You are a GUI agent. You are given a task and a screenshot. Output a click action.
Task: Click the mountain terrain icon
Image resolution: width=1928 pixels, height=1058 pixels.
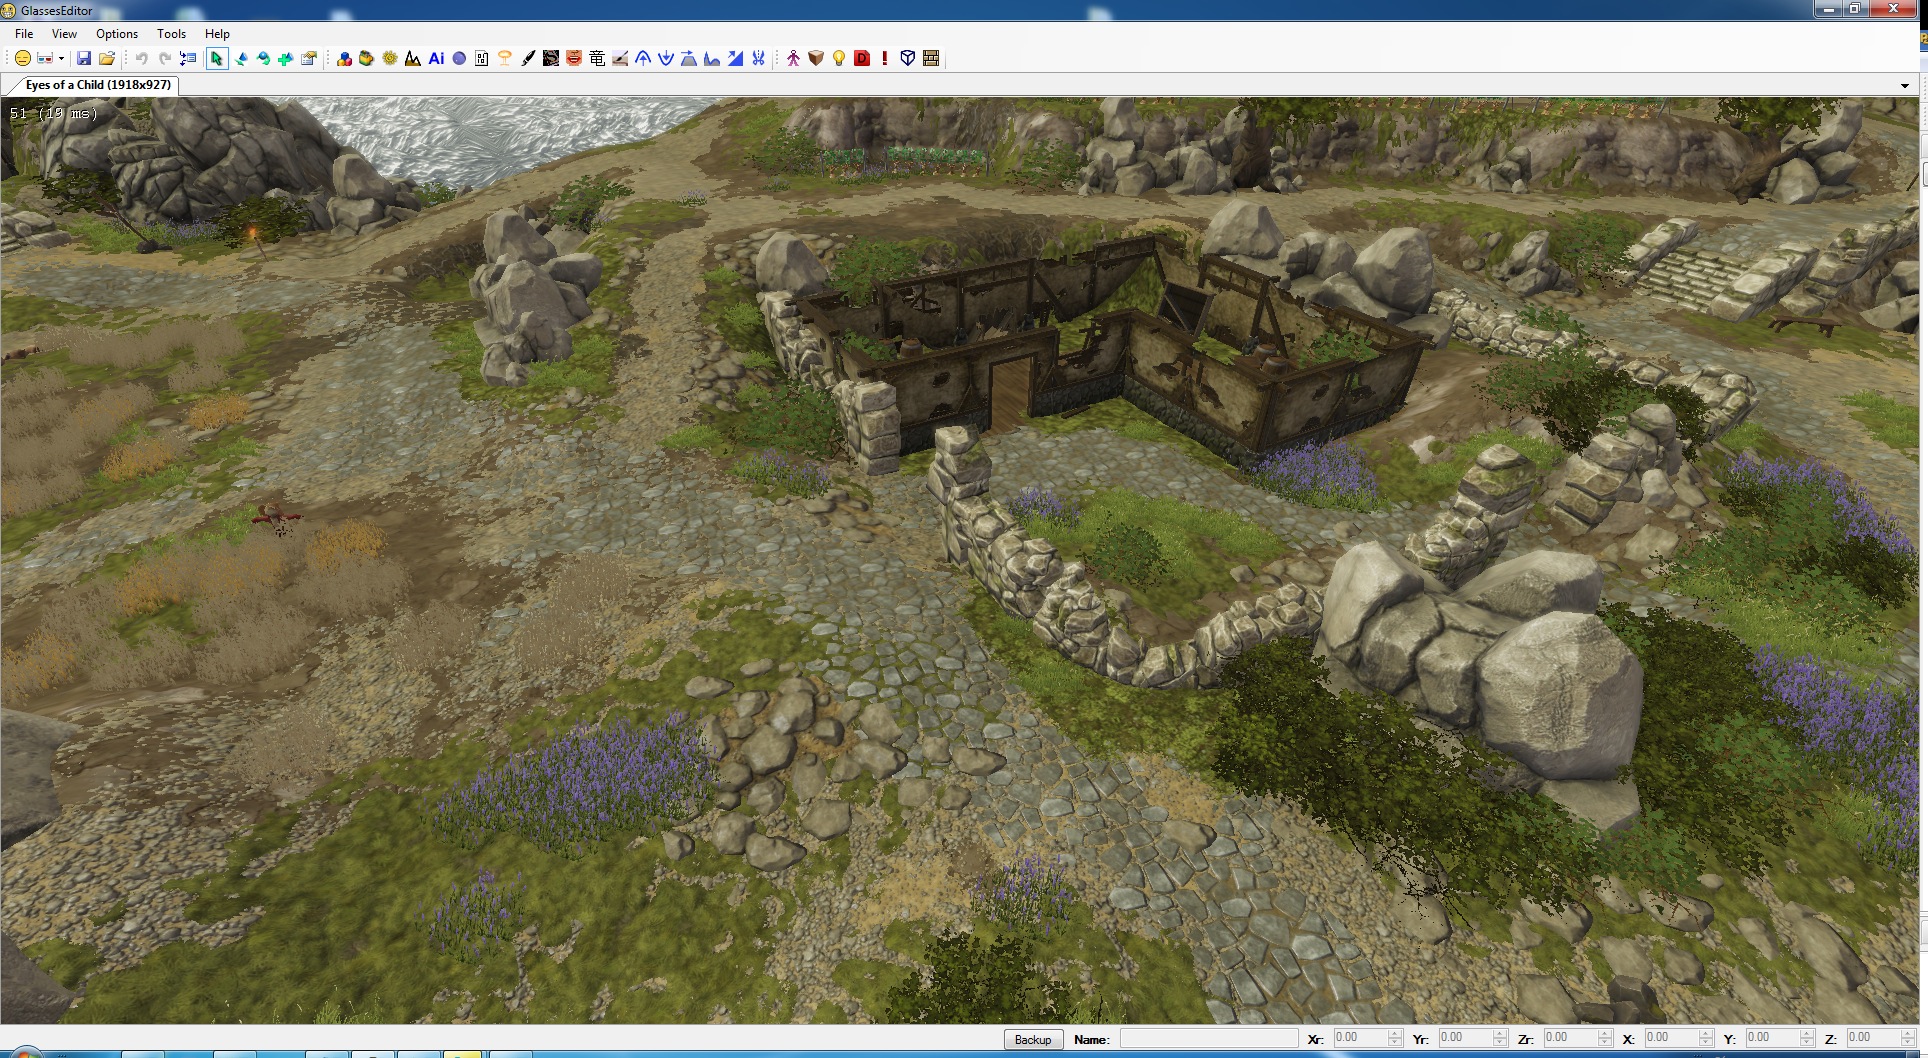(x=413, y=59)
